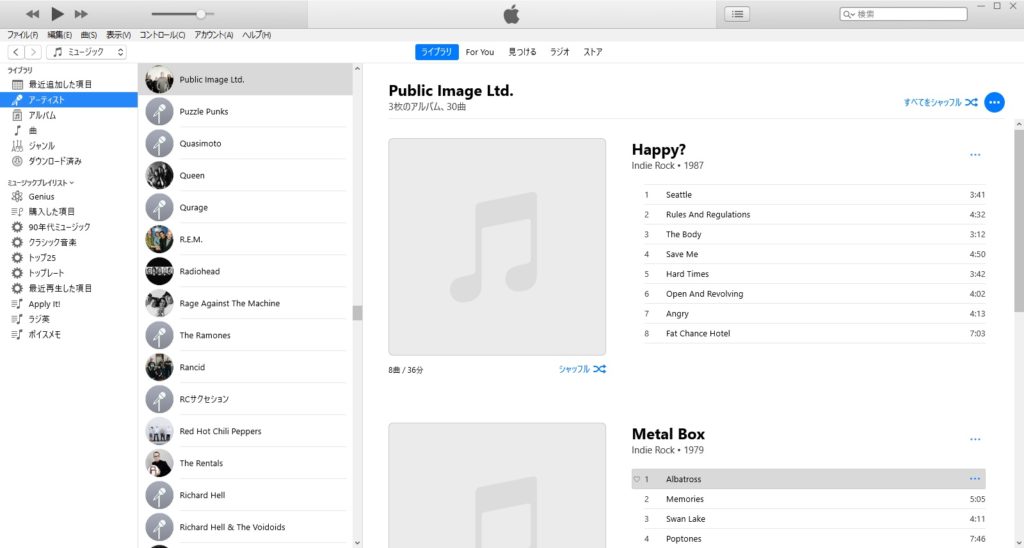Select 曲 in the library sidebar
The image size is (1024, 548).
(69, 131)
